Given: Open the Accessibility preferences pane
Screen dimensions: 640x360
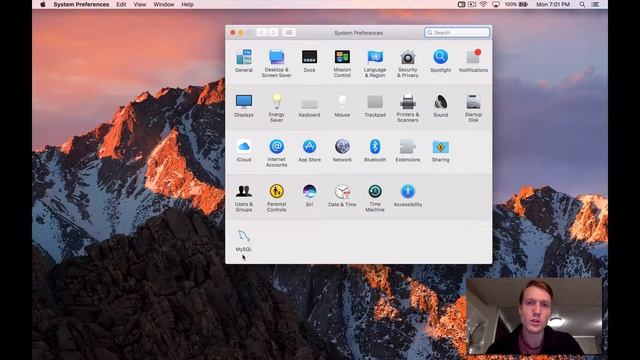Looking at the screenshot, I should (x=408, y=196).
